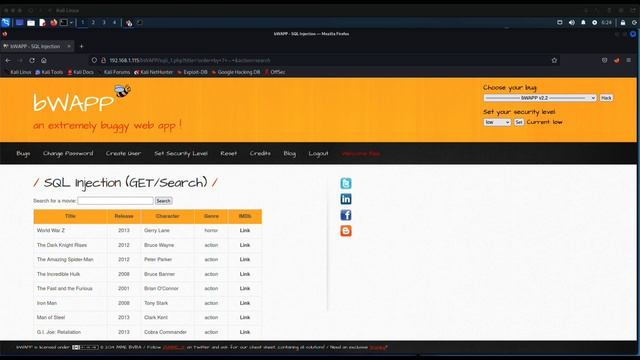The height and width of the screenshot is (360, 640).
Task: Click the Reset menu item
Action: tap(229, 153)
